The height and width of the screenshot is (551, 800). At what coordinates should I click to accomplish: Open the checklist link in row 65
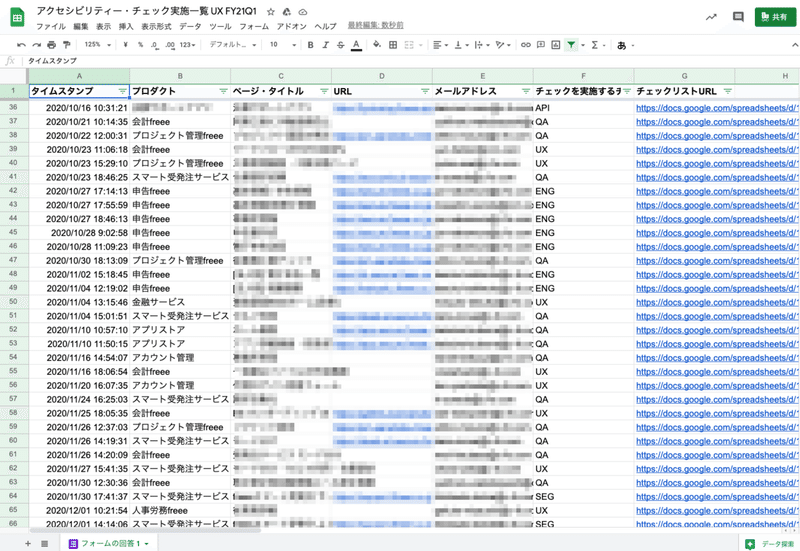point(717,510)
